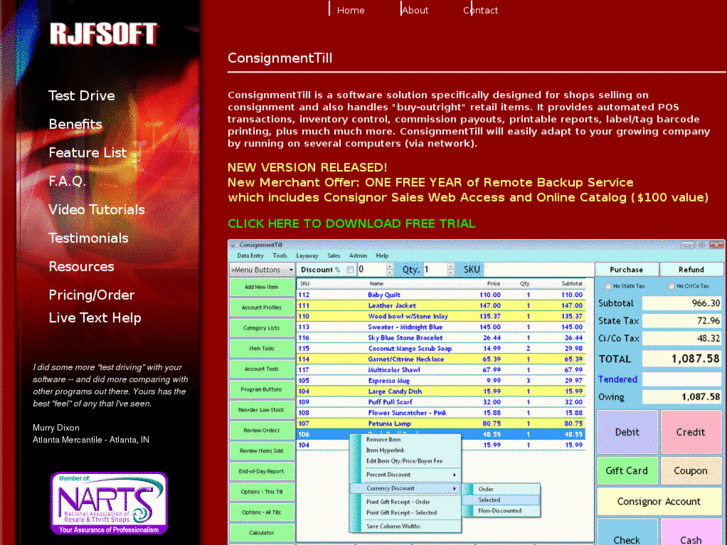Screen dimensions: 727x545
Task: Expand the Percent Discount submenu
Action: tap(405, 474)
